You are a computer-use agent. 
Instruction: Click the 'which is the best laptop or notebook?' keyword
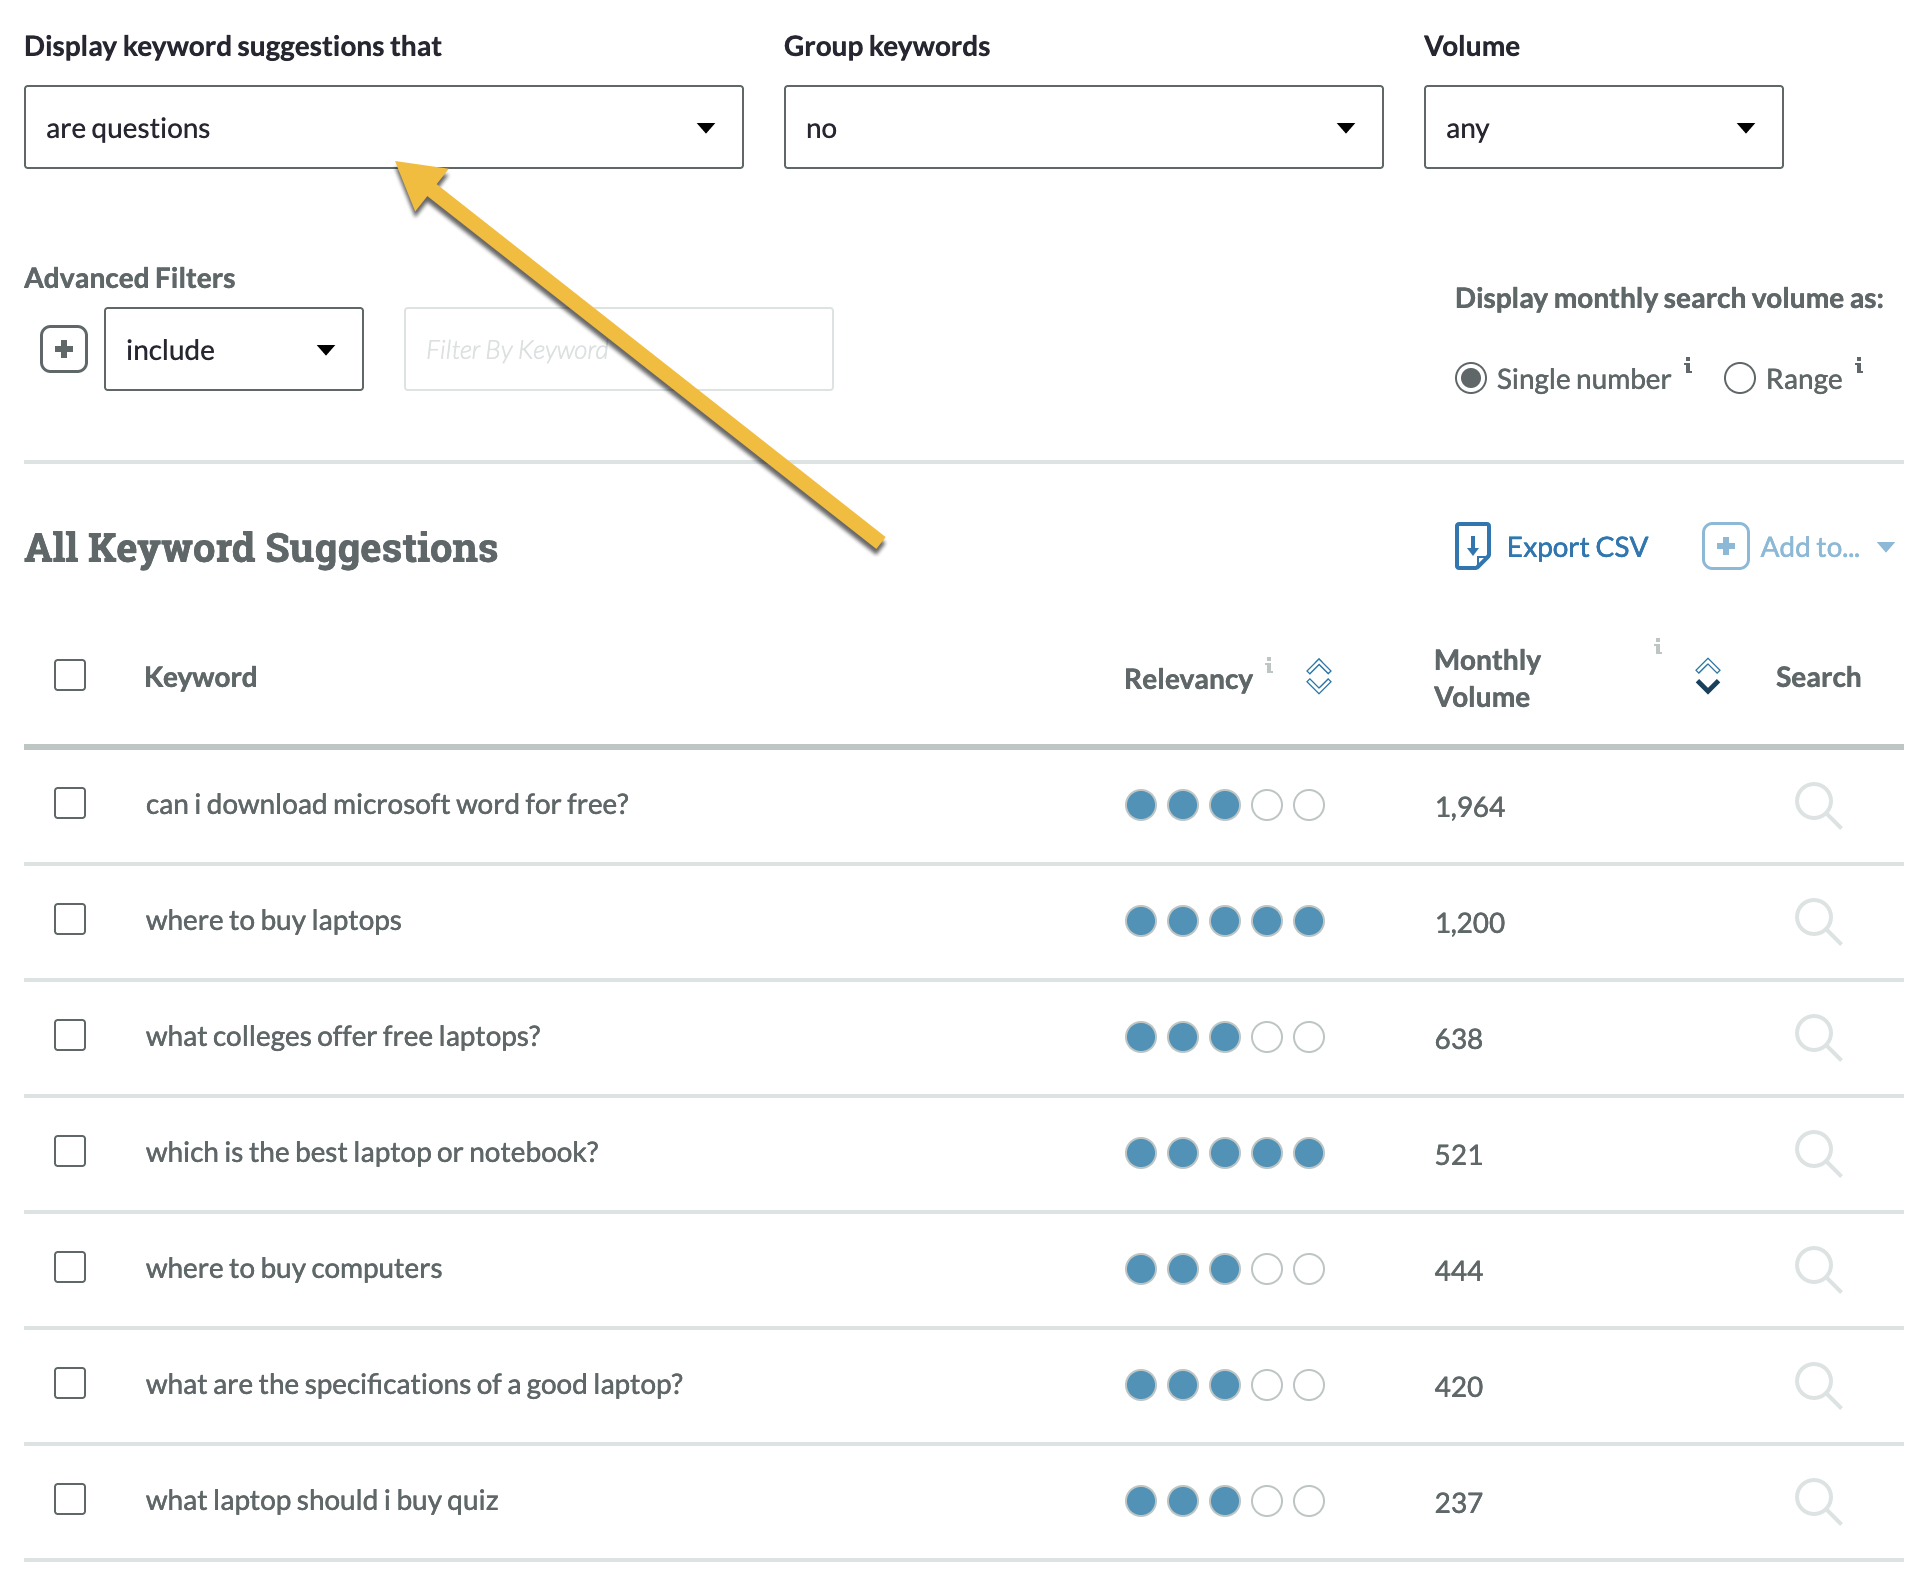tap(372, 1152)
